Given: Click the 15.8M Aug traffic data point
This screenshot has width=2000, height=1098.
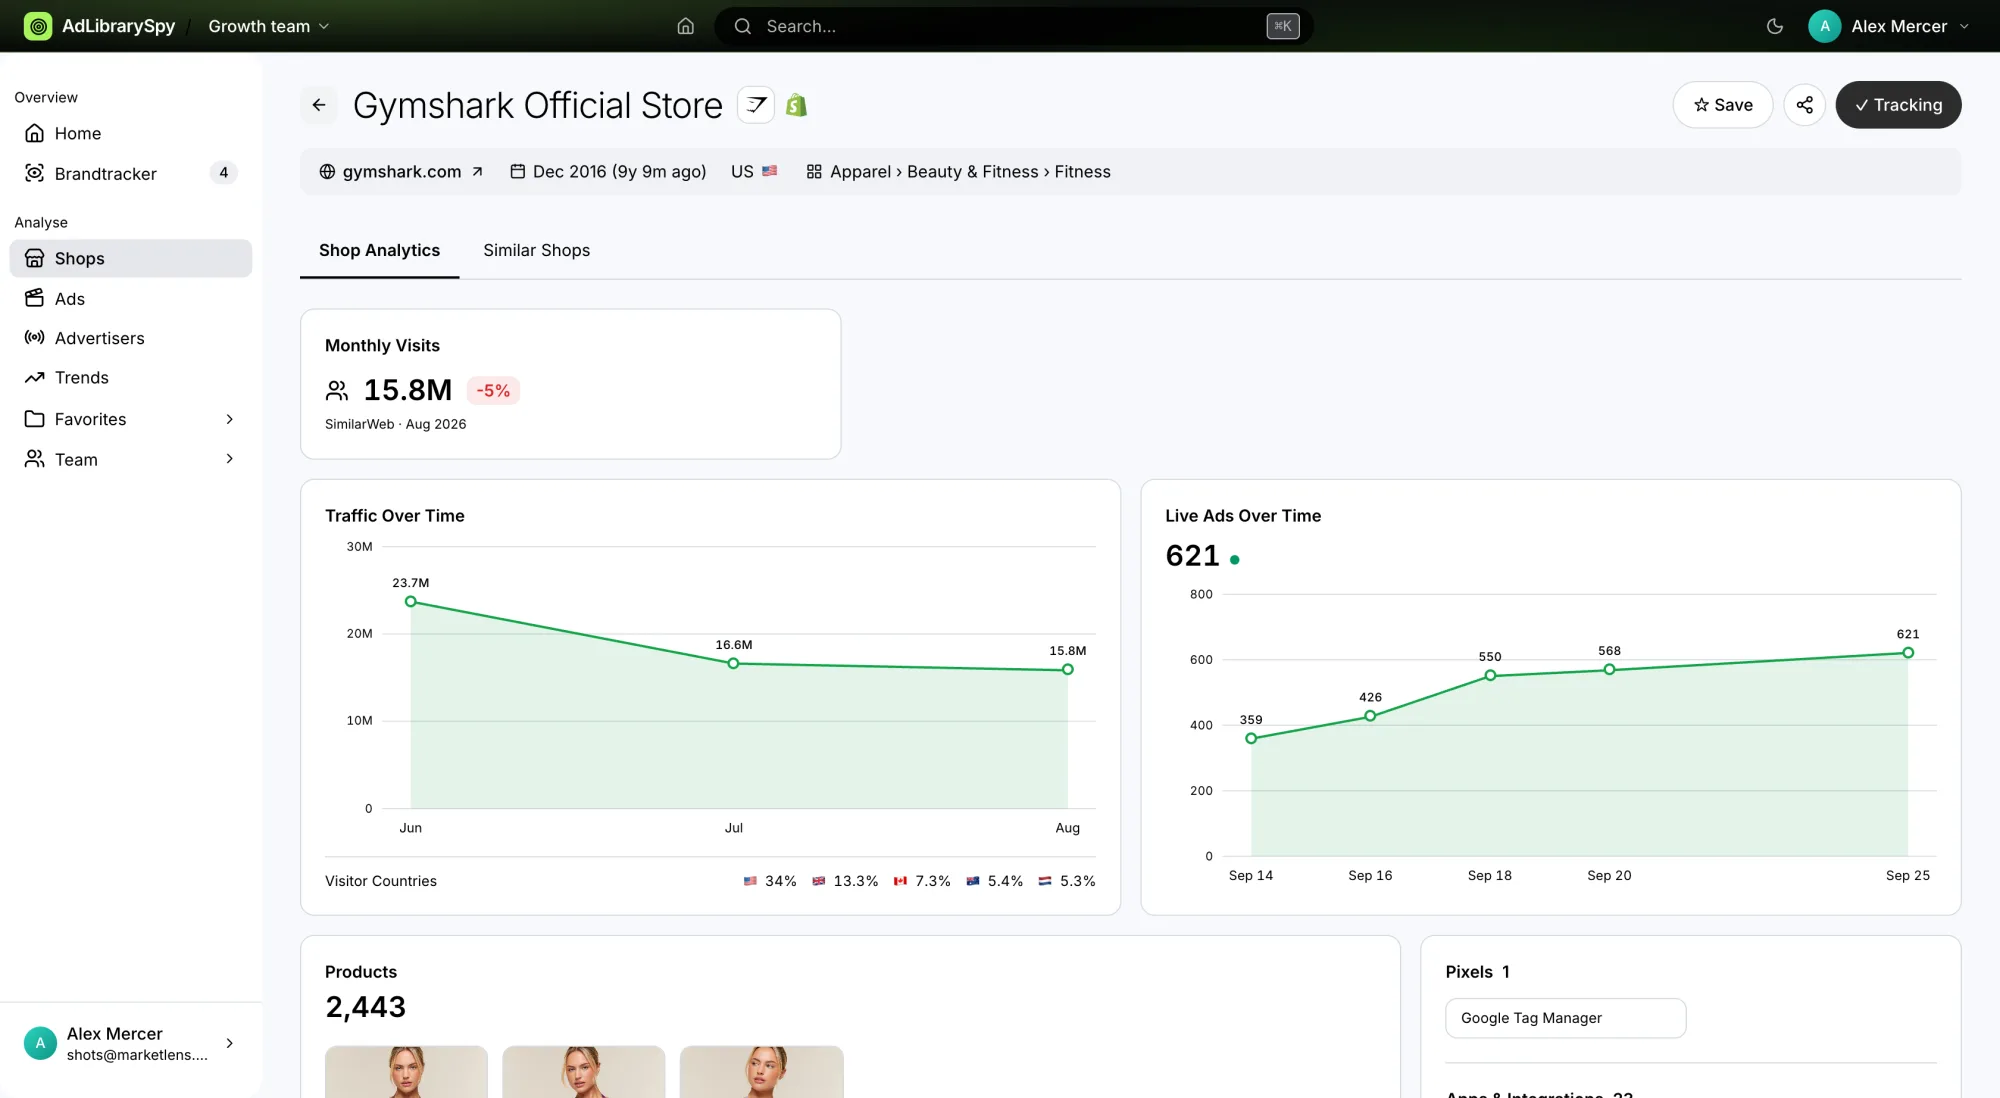Looking at the screenshot, I should coord(1067,670).
